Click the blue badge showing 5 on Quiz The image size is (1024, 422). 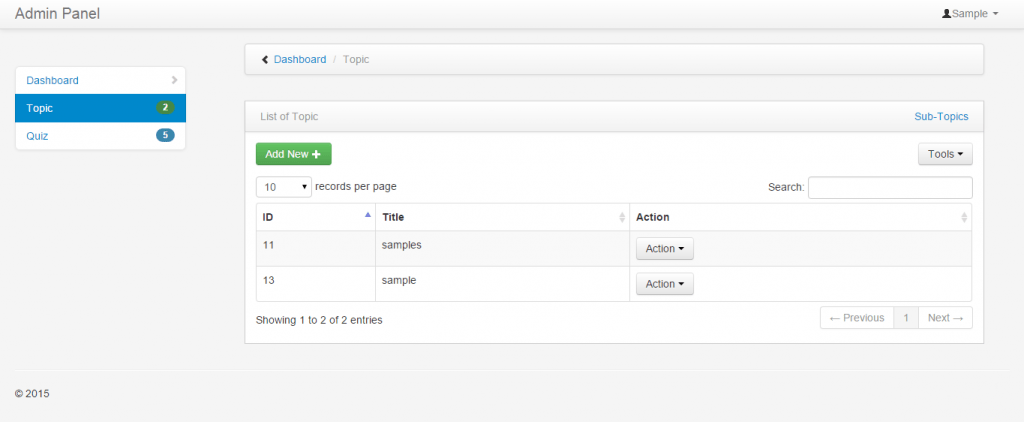[165, 136]
